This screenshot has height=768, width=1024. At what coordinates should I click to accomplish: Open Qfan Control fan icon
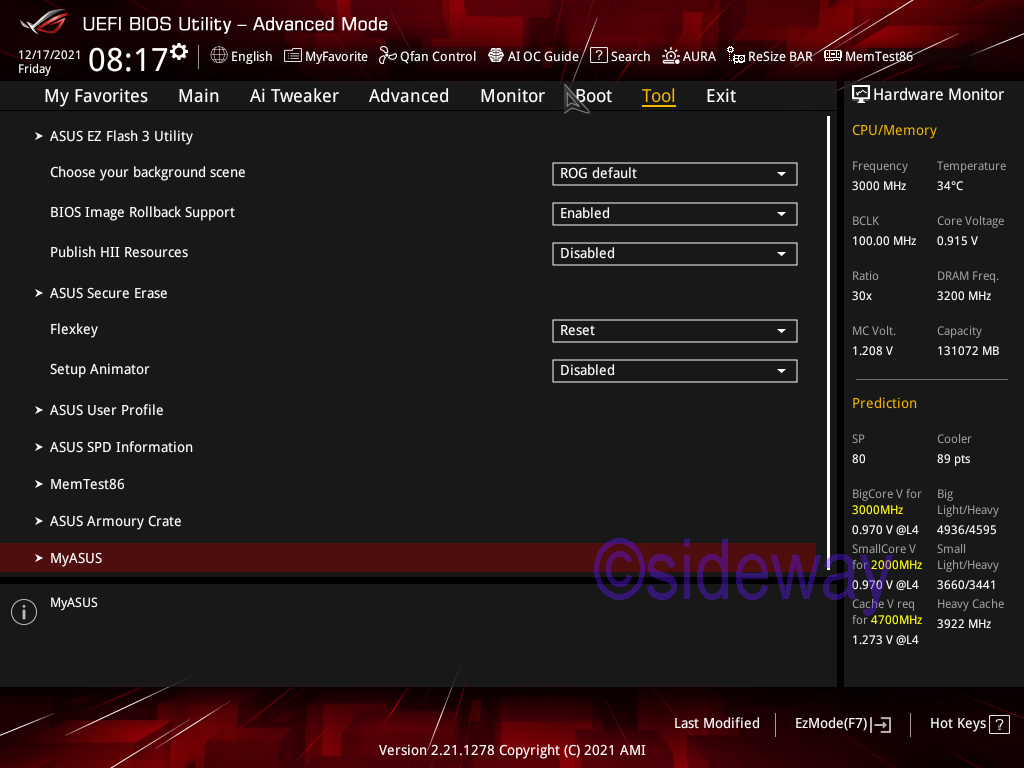coord(388,56)
